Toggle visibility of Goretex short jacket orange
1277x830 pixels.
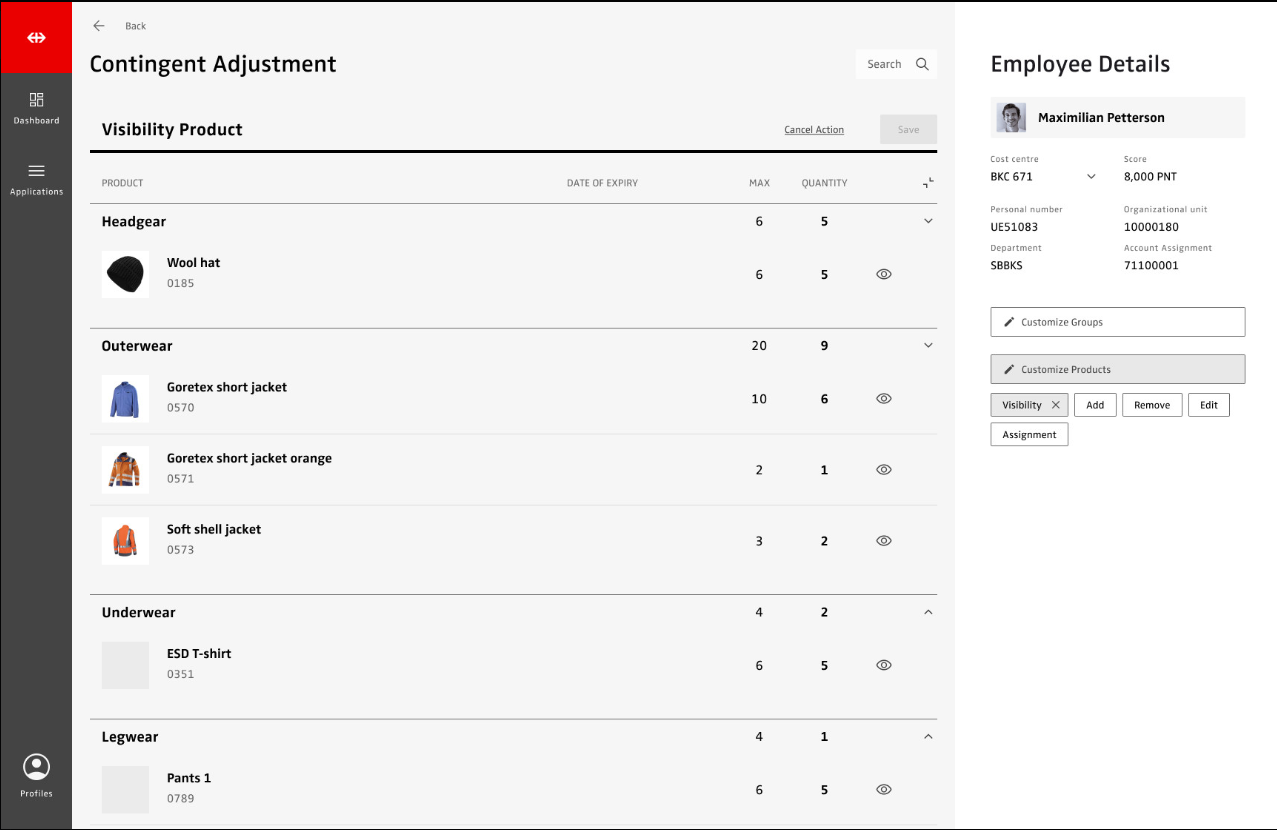click(x=883, y=470)
